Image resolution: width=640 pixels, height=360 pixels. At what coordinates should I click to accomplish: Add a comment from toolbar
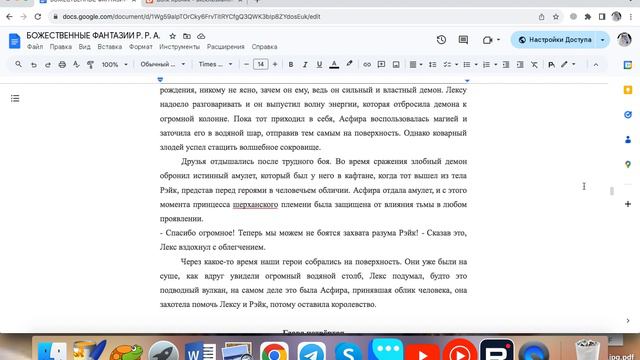pyautogui.click(x=381, y=64)
